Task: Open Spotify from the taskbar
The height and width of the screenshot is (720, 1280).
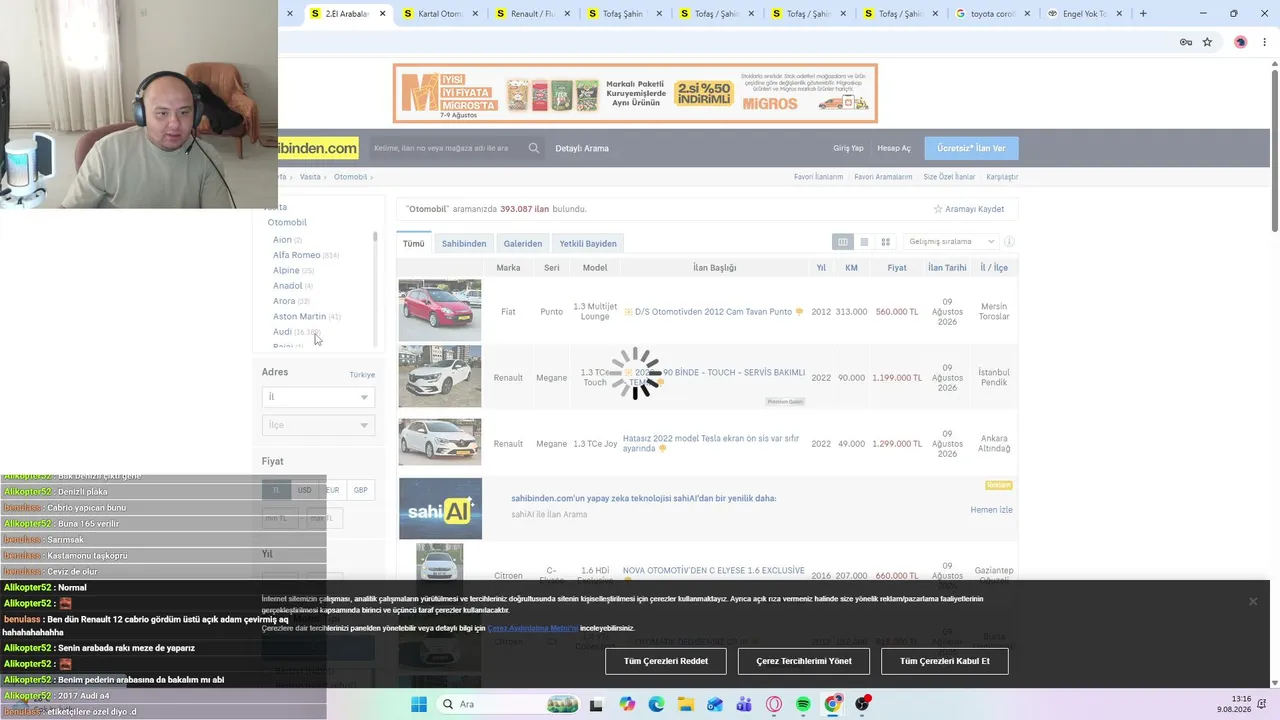Action: pyautogui.click(x=803, y=704)
